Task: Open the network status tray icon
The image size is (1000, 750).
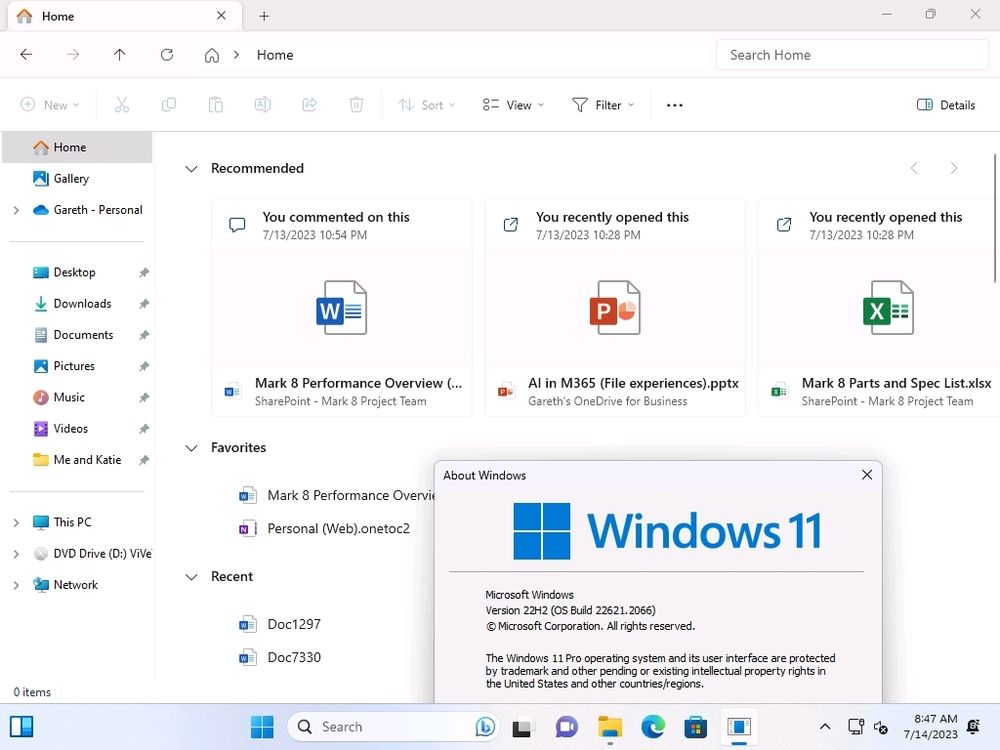Action: (x=855, y=726)
